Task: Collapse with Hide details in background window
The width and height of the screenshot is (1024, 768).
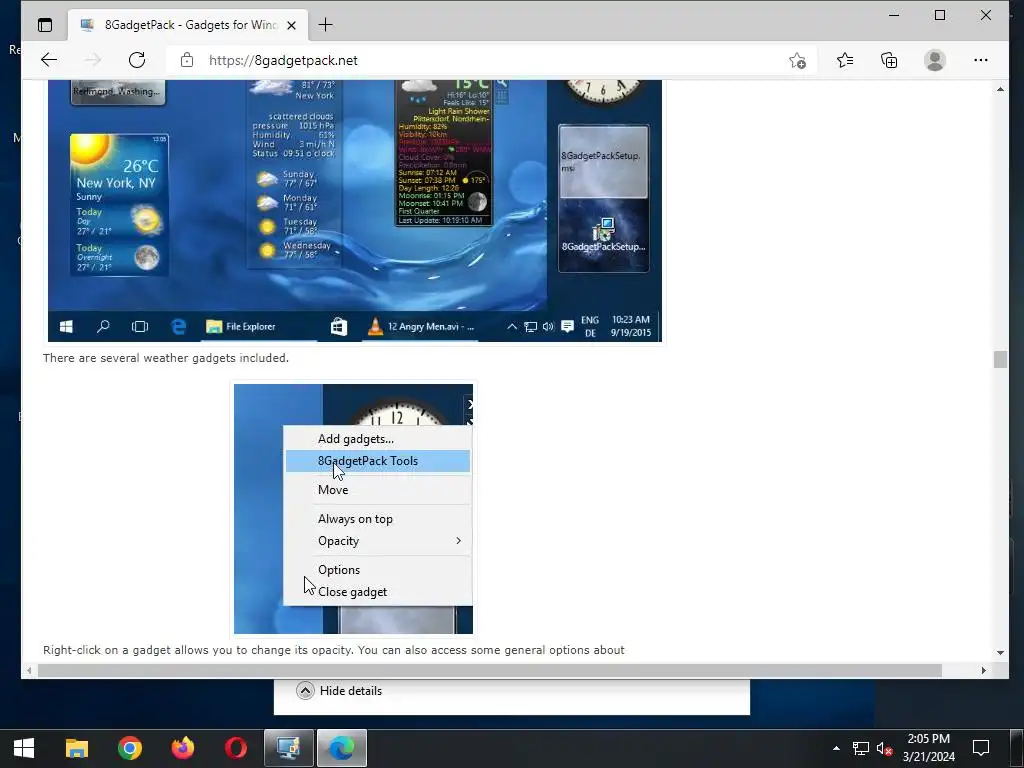Action: pyautogui.click(x=340, y=691)
